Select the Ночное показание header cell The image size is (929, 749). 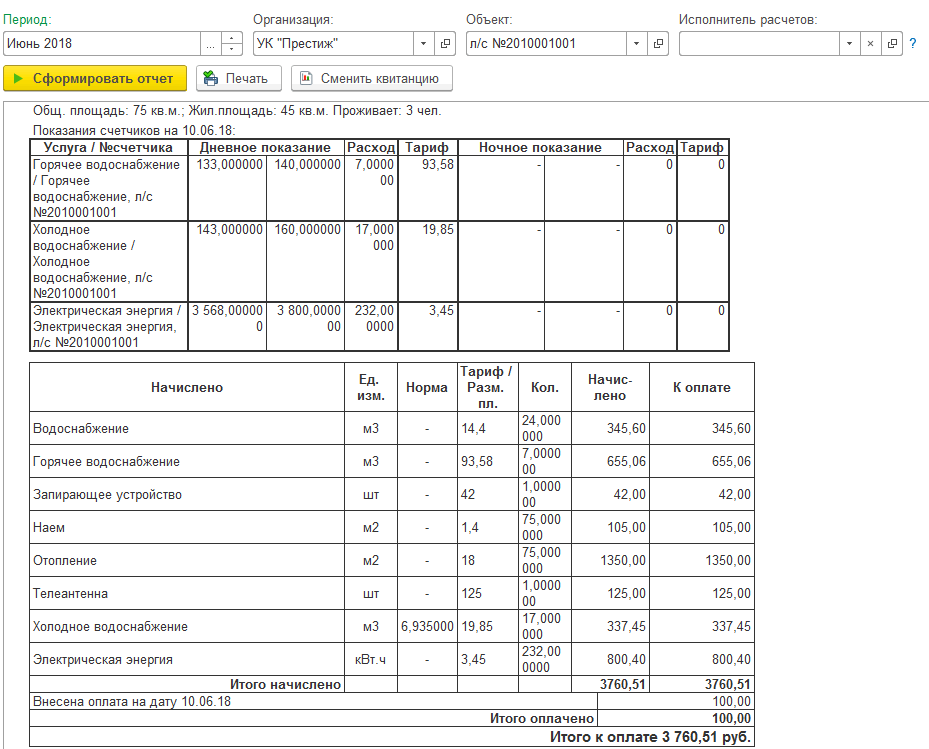pyautogui.click(x=540, y=147)
